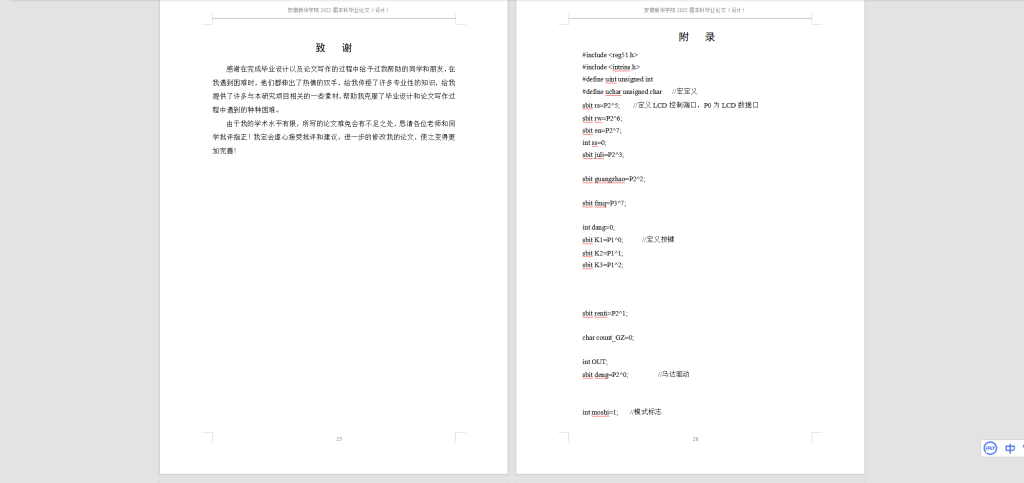Click the line "#include <reg51.h>"
Viewport: 1024px width, 483px height.
[610, 55]
